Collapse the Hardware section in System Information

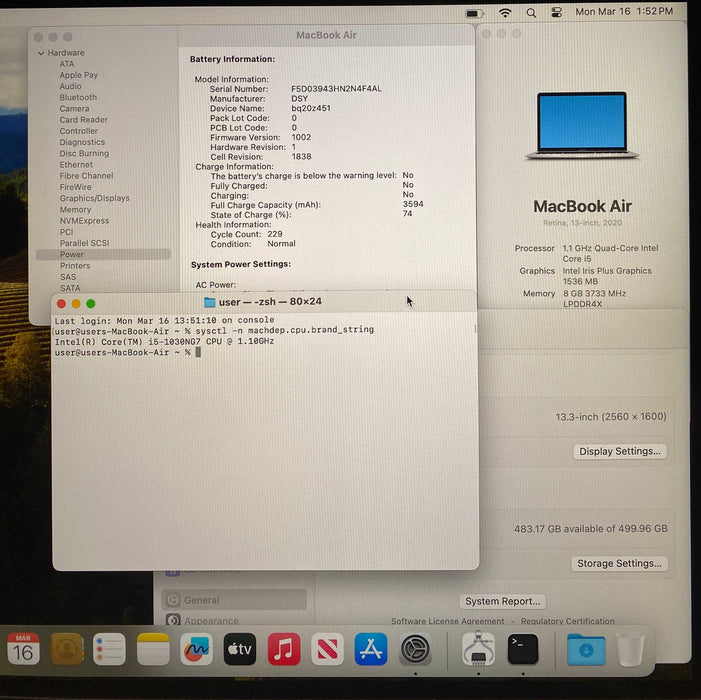[41, 53]
